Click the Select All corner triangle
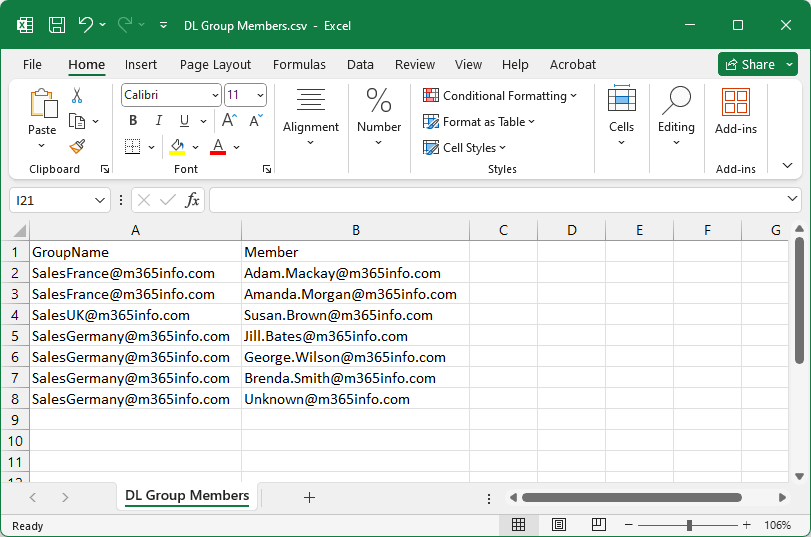This screenshot has width=811, height=537. (x=19, y=231)
